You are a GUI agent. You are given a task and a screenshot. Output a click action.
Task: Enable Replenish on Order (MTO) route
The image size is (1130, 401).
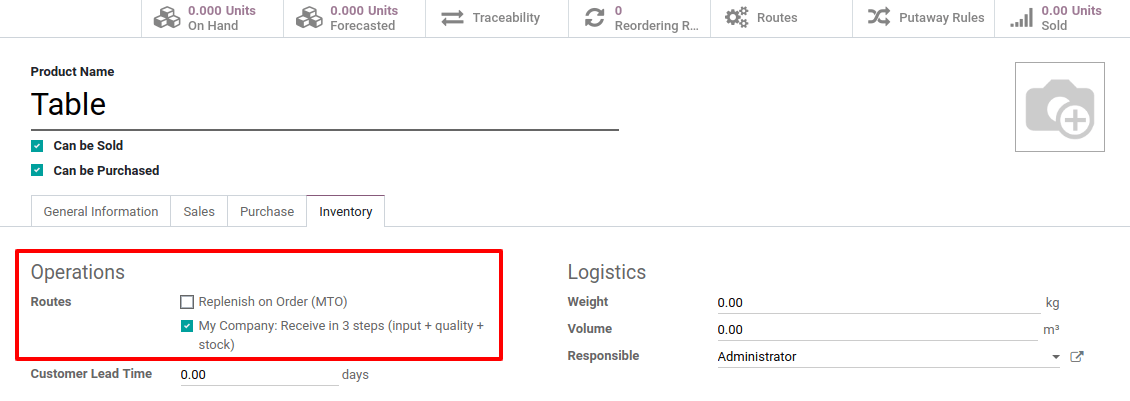pyautogui.click(x=187, y=302)
